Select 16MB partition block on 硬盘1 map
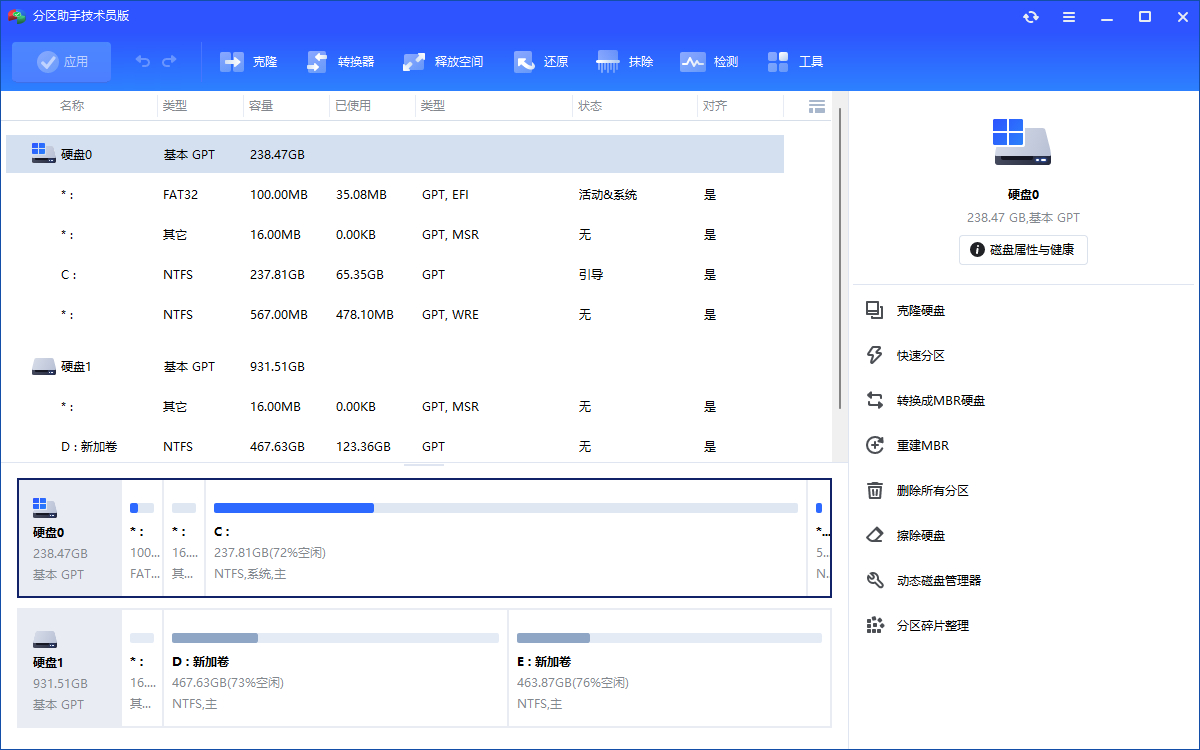The image size is (1200, 750). pyautogui.click(x=142, y=668)
